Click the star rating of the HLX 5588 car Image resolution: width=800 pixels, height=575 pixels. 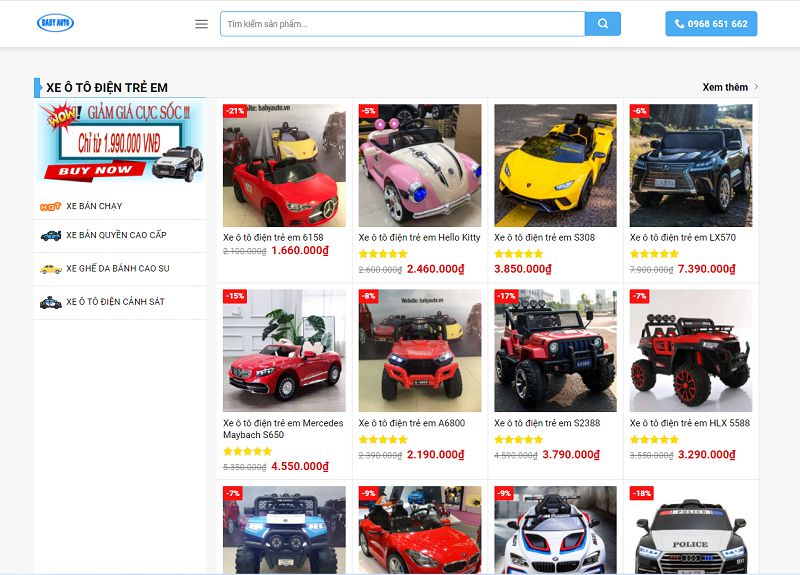(654, 439)
